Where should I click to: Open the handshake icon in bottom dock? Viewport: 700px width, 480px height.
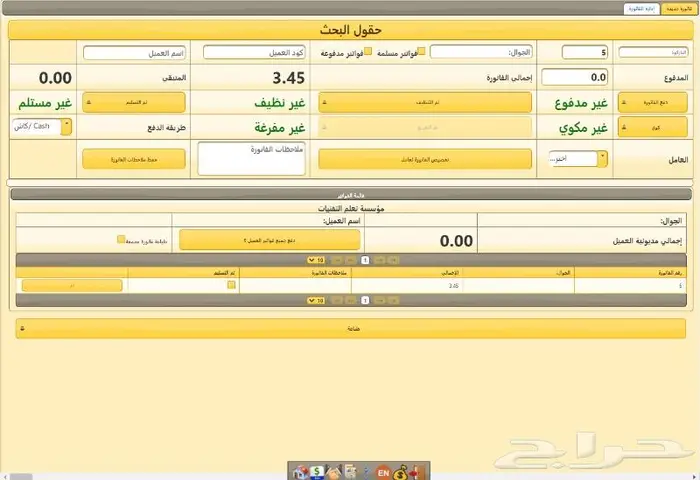point(333,472)
